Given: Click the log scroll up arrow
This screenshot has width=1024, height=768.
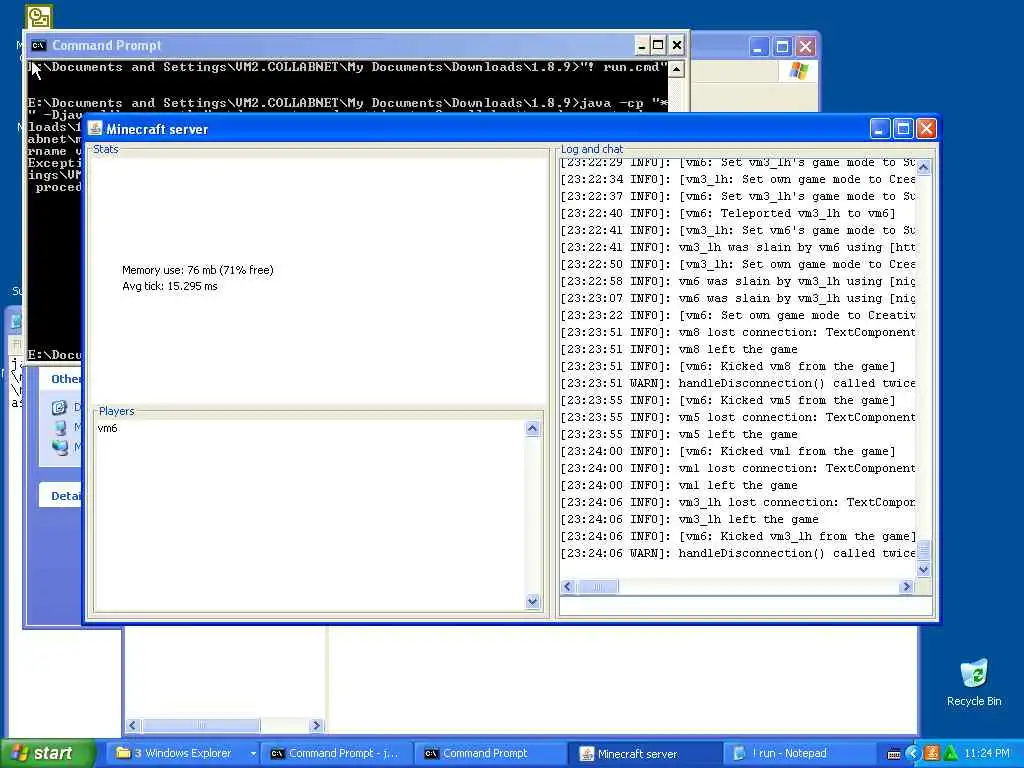Looking at the screenshot, I should pyautogui.click(x=923, y=168).
